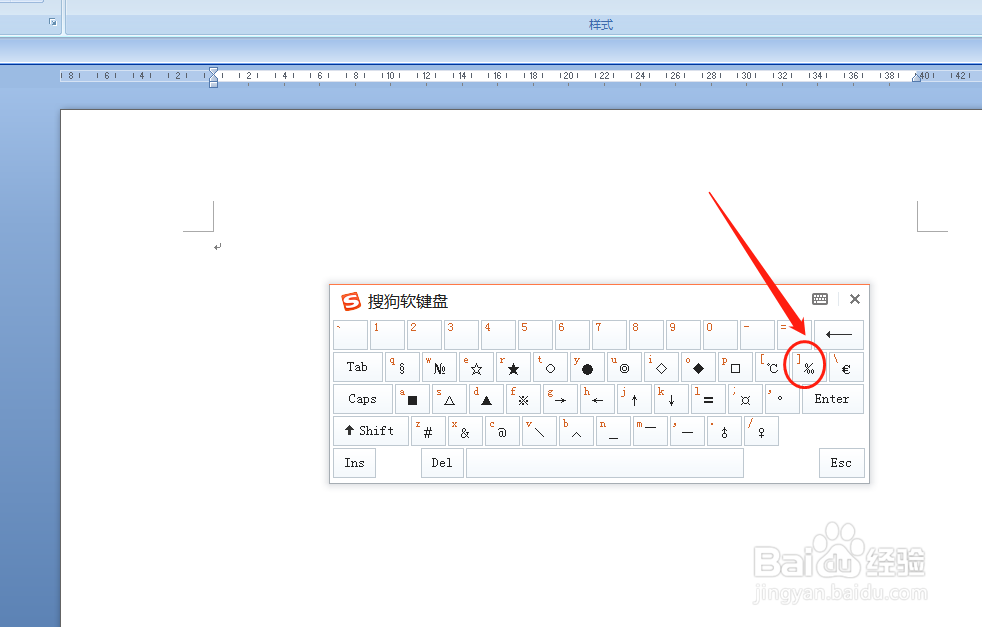Click the spacebar on the soft keyboard

(606, 463)
